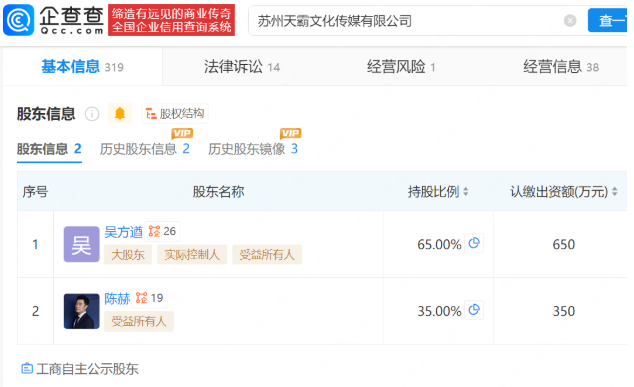Select the 股东信息 2 sub-tab
The height and width of the screenshot is (387, 634).
point(49,149)
